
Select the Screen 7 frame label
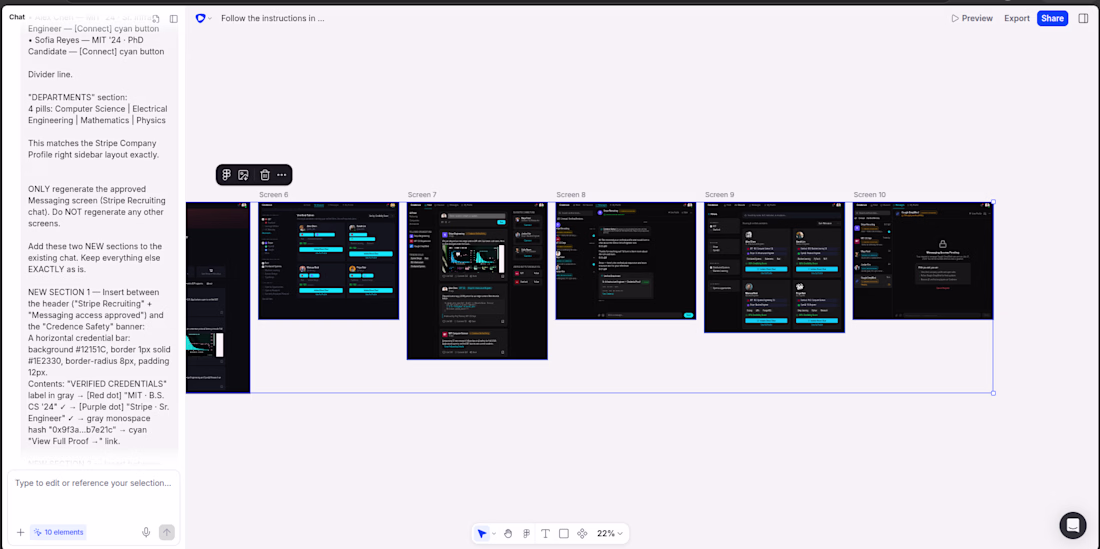click(x=422, y=194)
